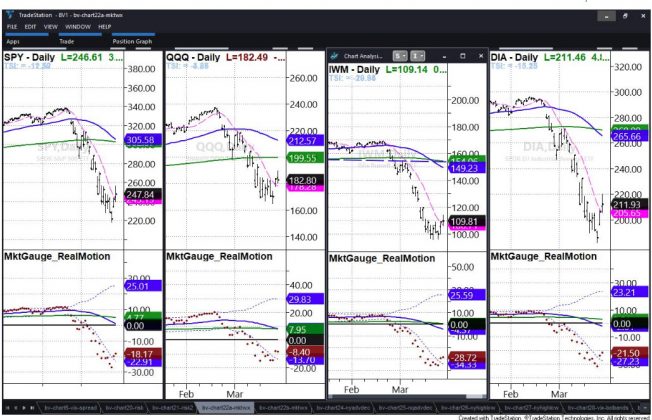Click the horizontal scrollbar under IWM chart
Image resolution: width=652 pixels, height=420 pixels.
[407, 397]
